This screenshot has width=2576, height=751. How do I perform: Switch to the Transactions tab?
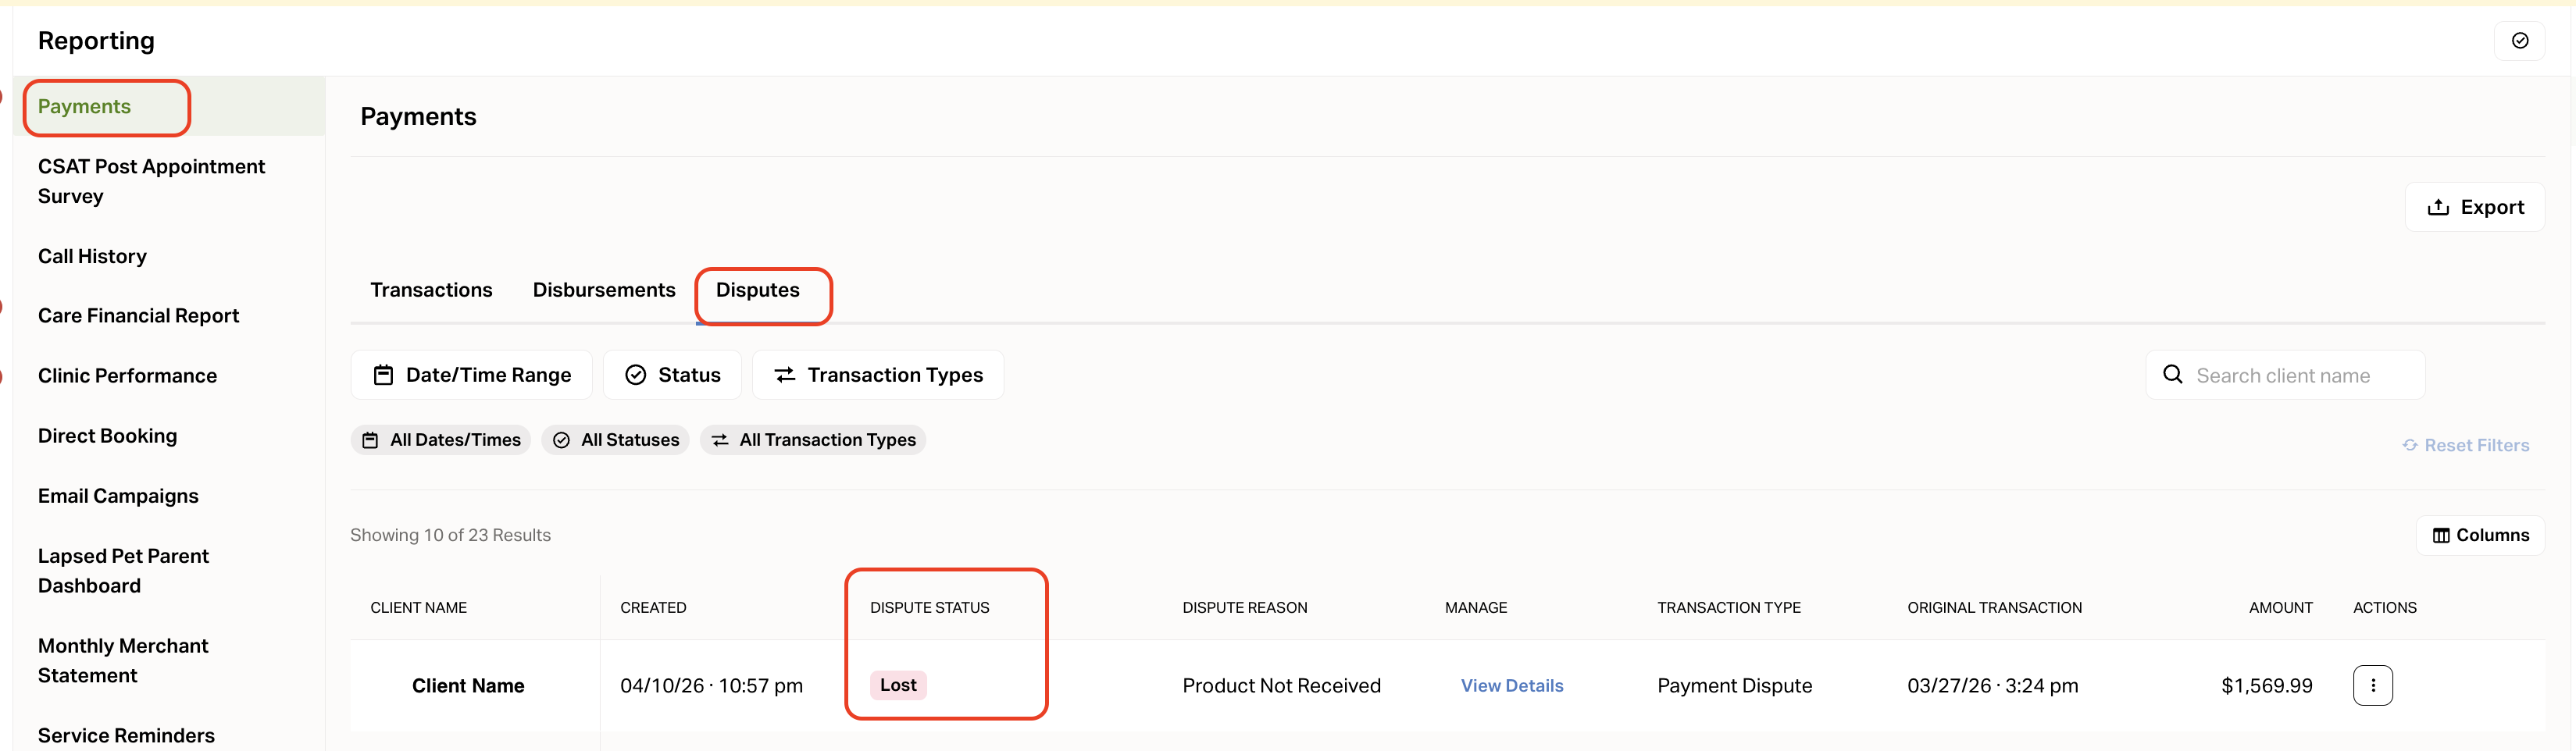pyautogui.click(x=431, y=290)
